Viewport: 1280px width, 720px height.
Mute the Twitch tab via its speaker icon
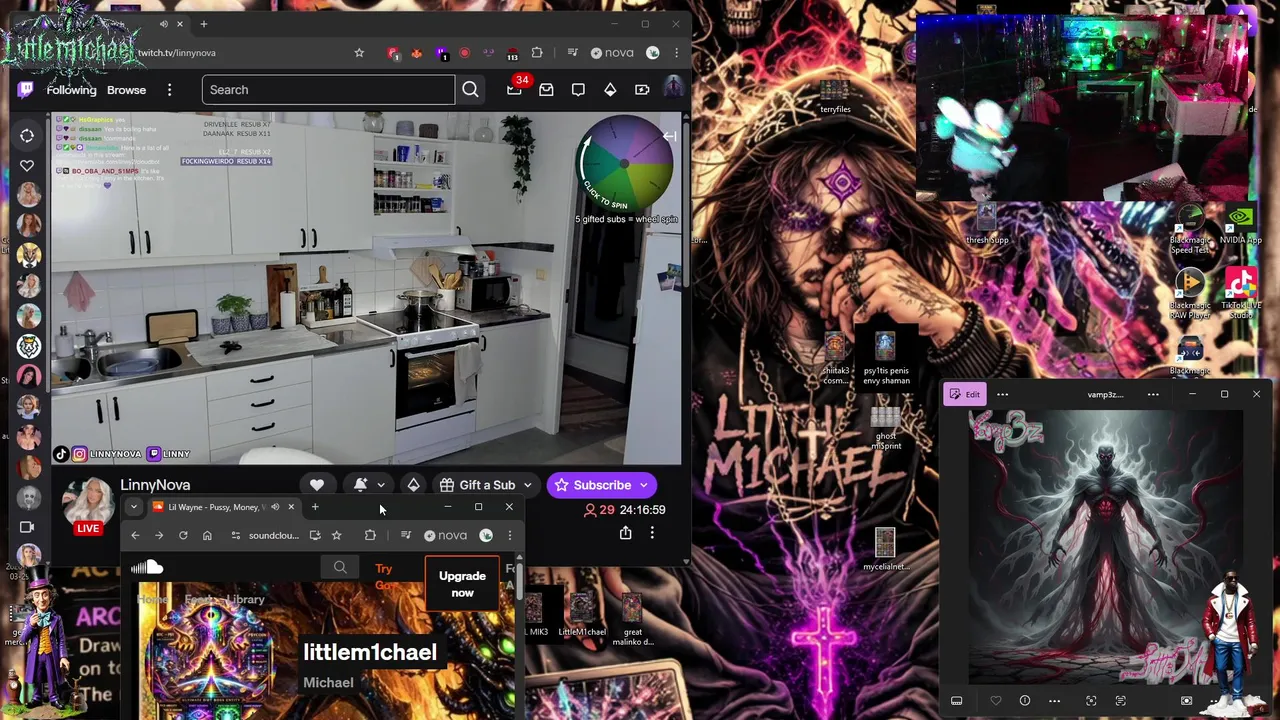[164, 24]
